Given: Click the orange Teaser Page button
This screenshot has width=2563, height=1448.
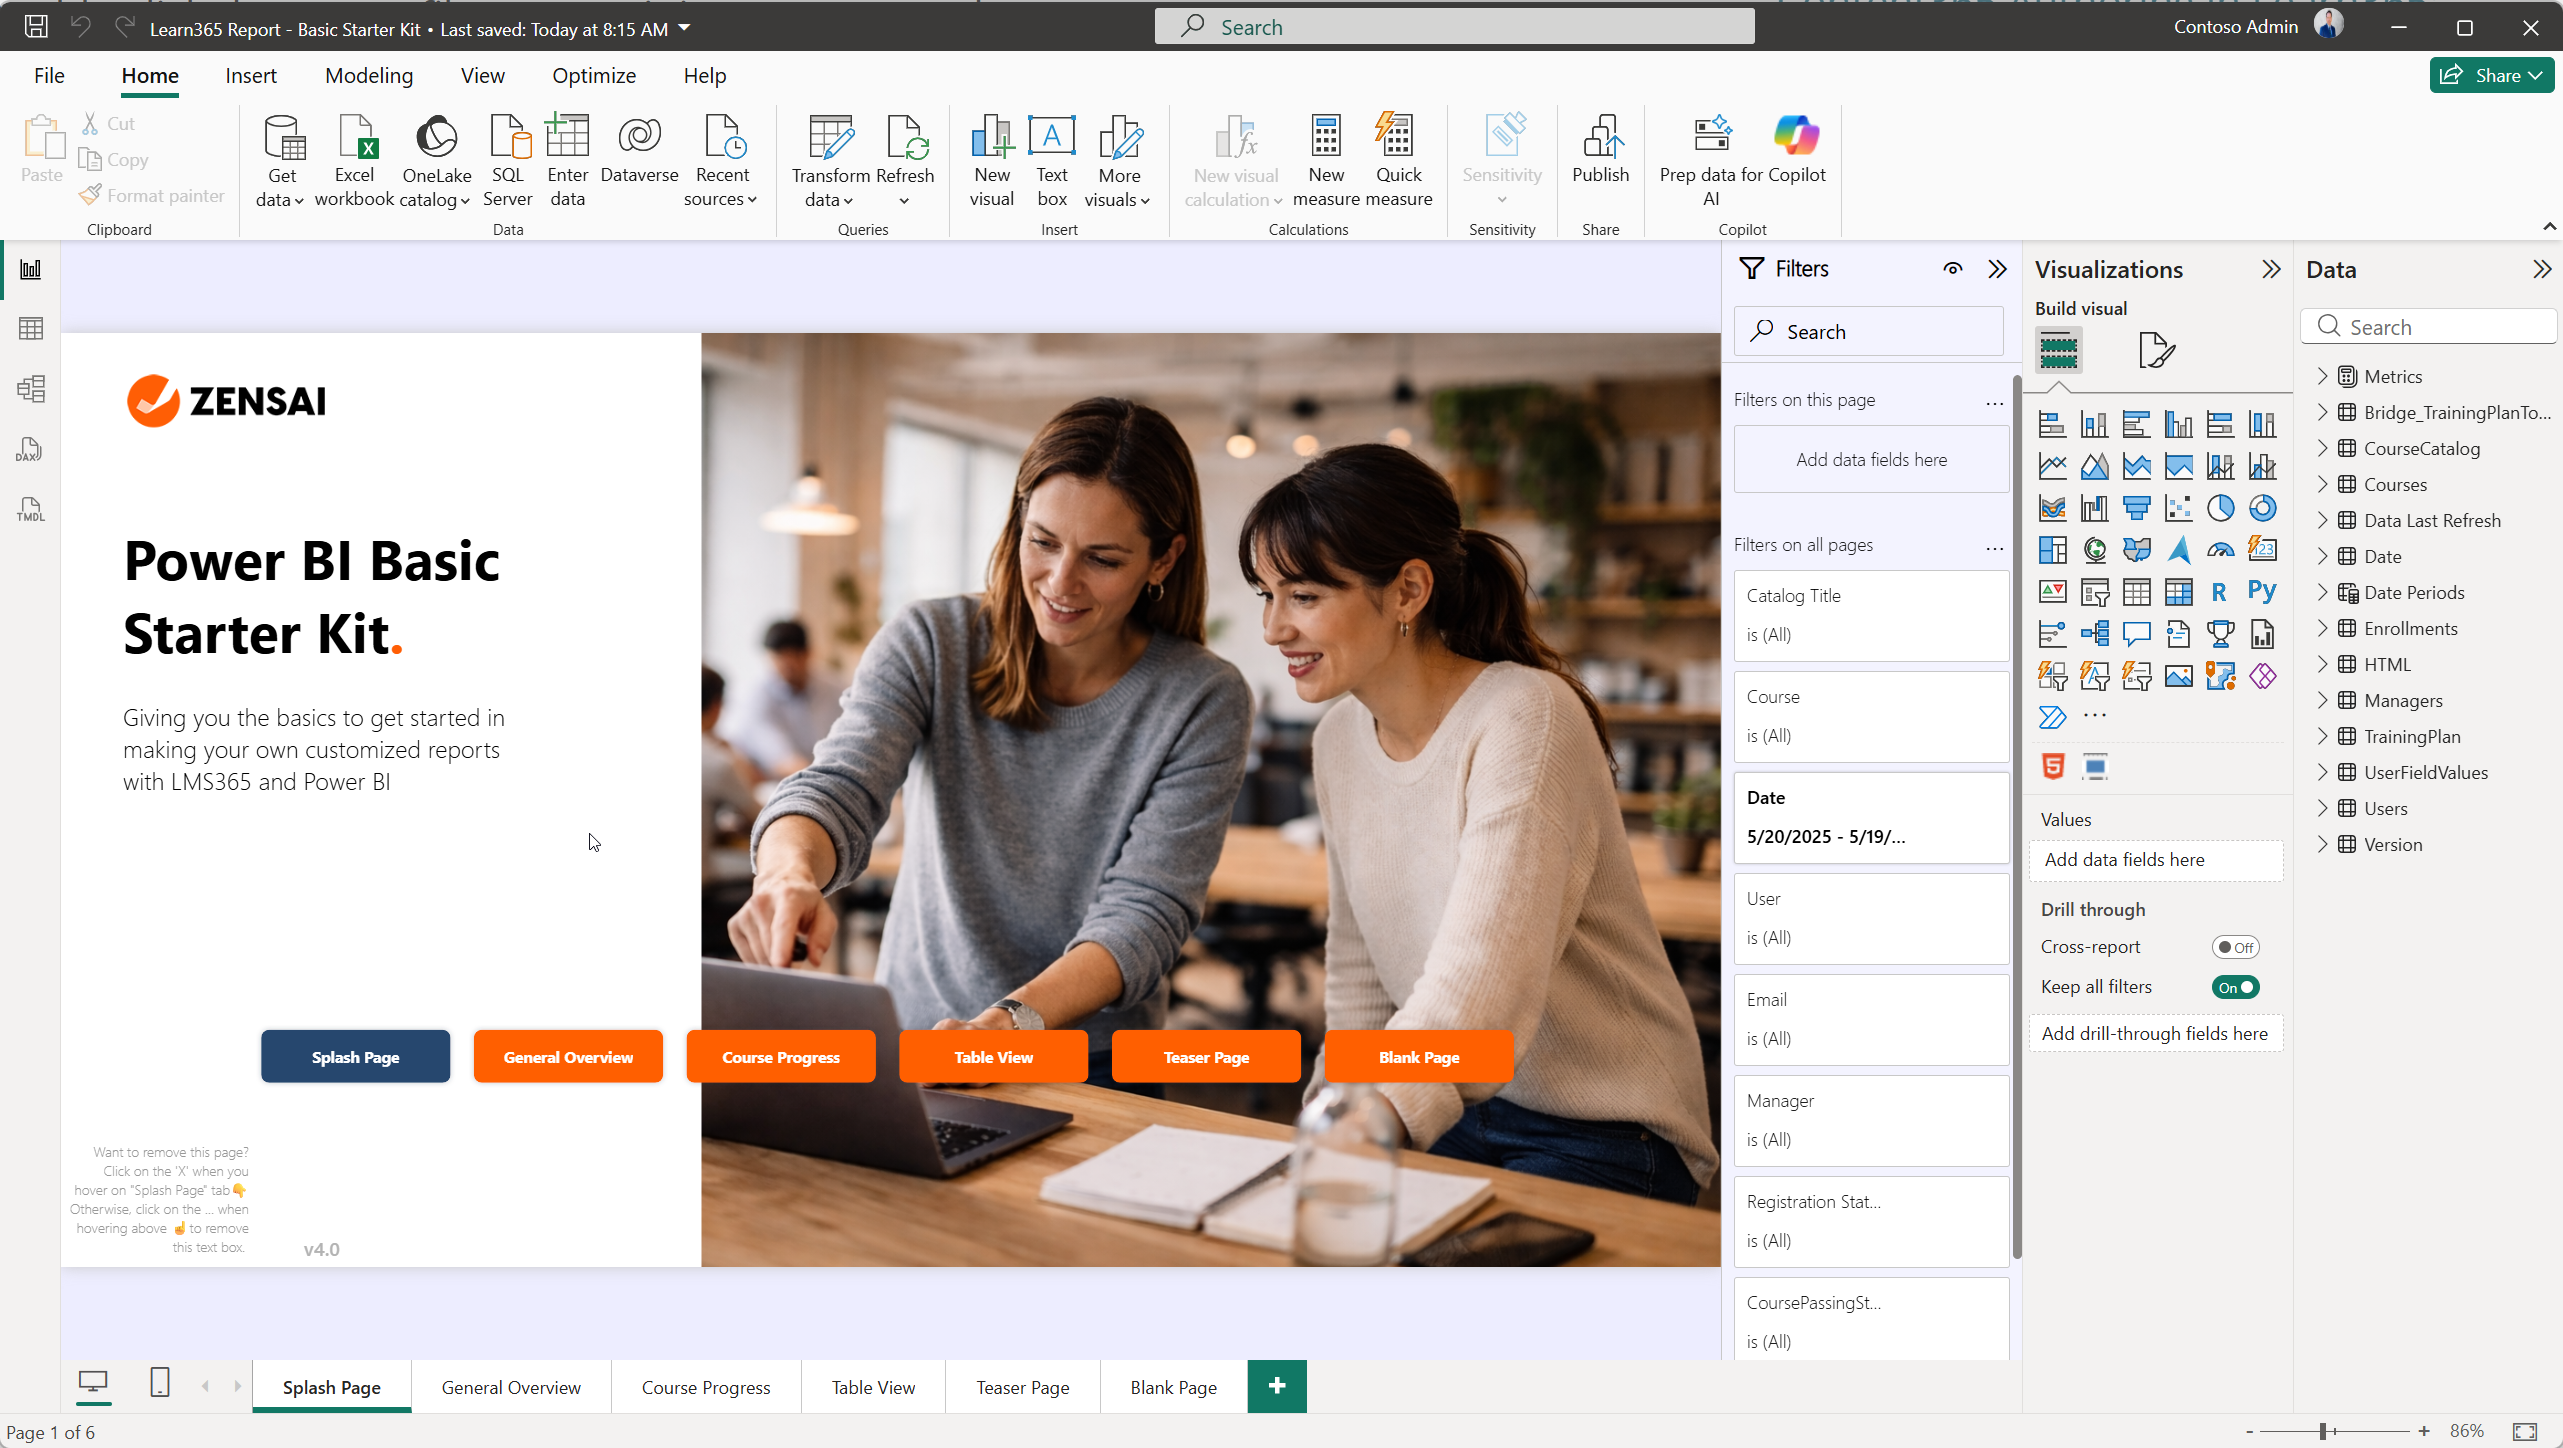Looking at the screenshot, I should 1206,1057.
